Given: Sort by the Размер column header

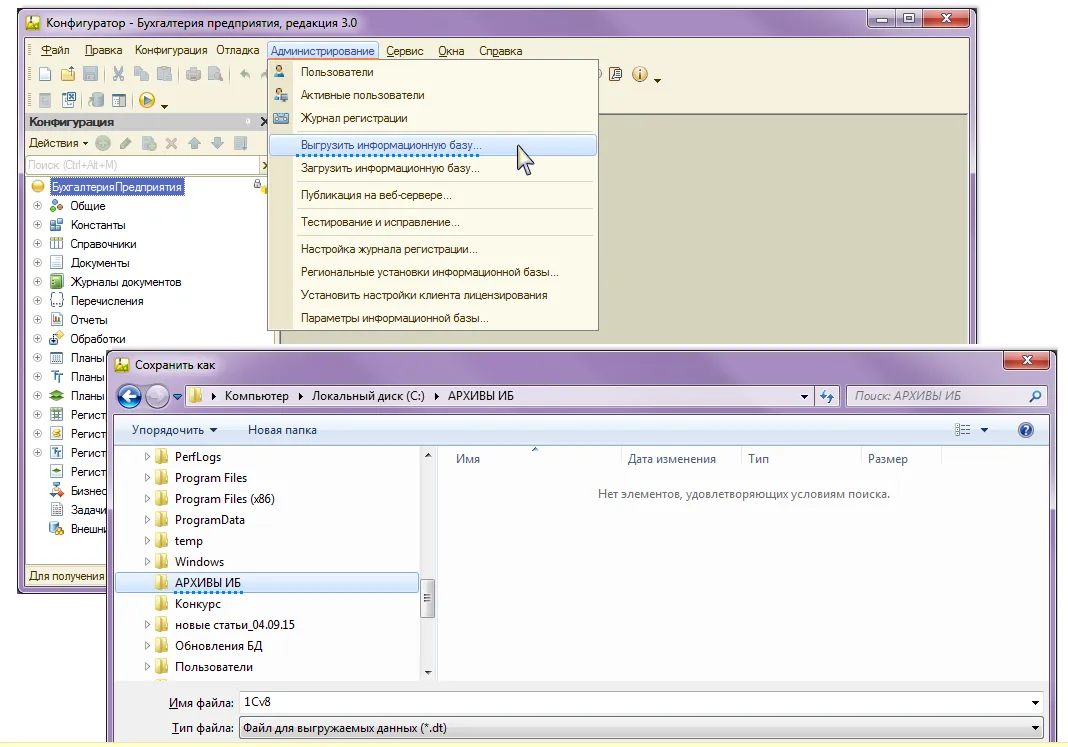Looking at the screenshot, I should click(x=900, y=459).
